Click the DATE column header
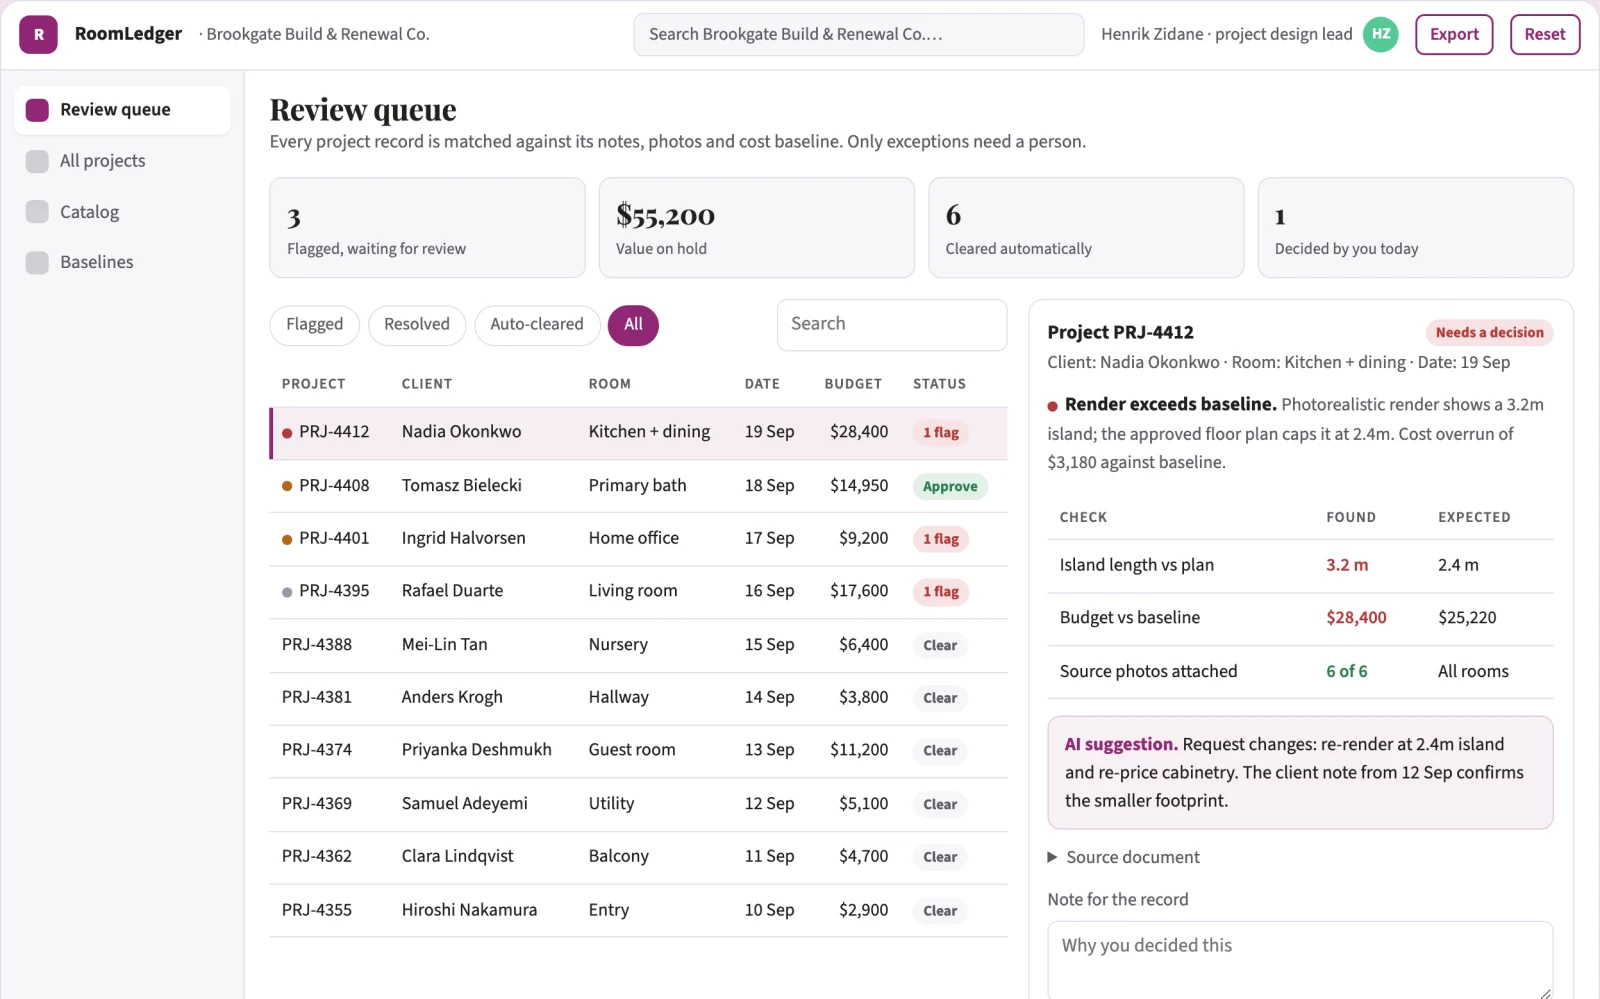1600x999 pixels. pos(762,384)
